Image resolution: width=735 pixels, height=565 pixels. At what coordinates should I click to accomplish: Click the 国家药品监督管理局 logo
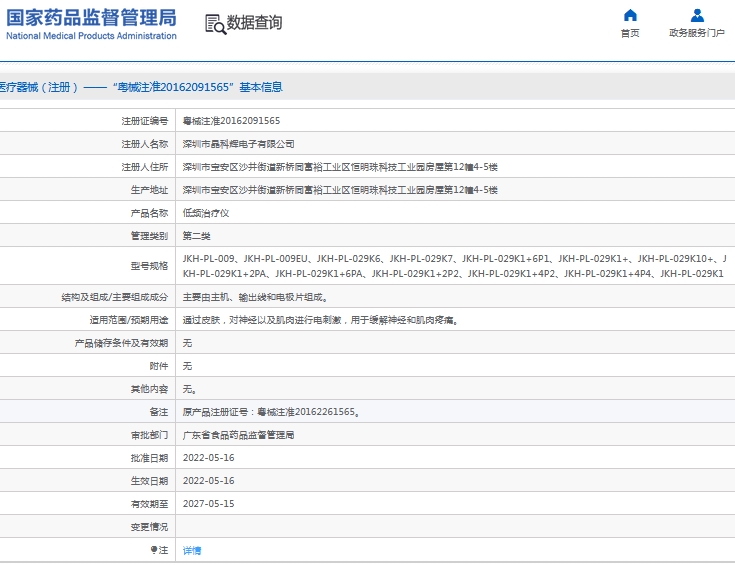click(91, 18)
